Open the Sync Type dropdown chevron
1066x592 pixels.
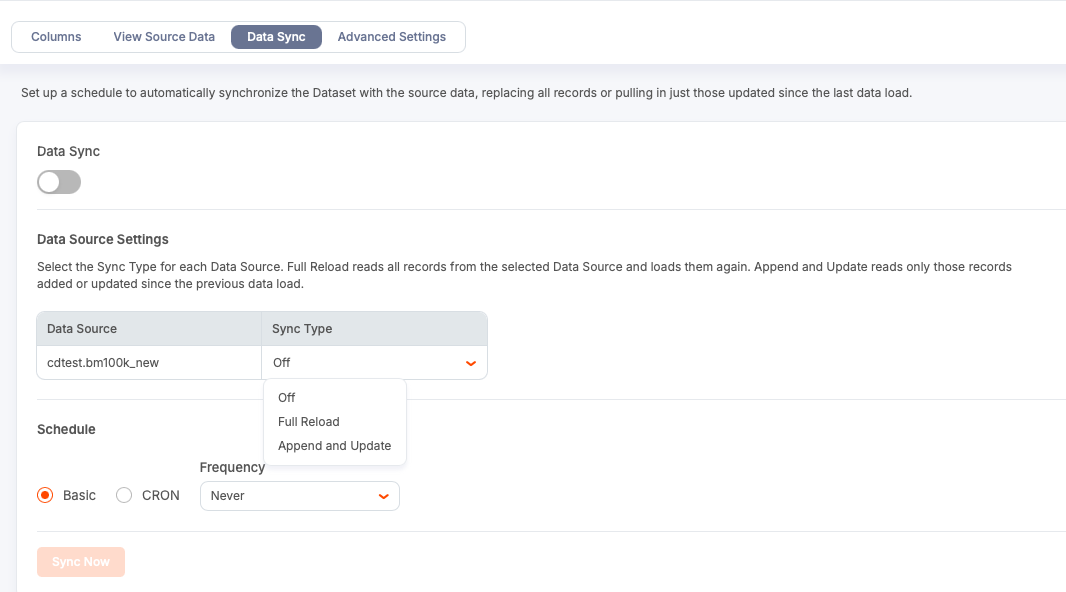[470, 362]
